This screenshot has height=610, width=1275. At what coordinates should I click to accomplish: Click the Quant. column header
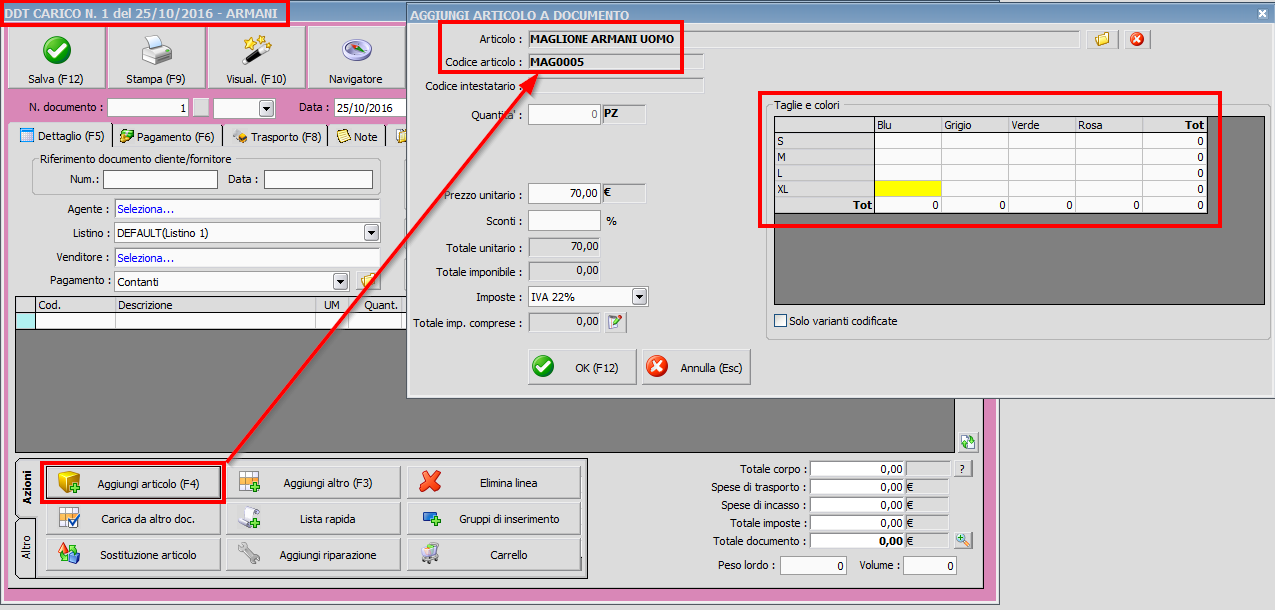(377, 305)
